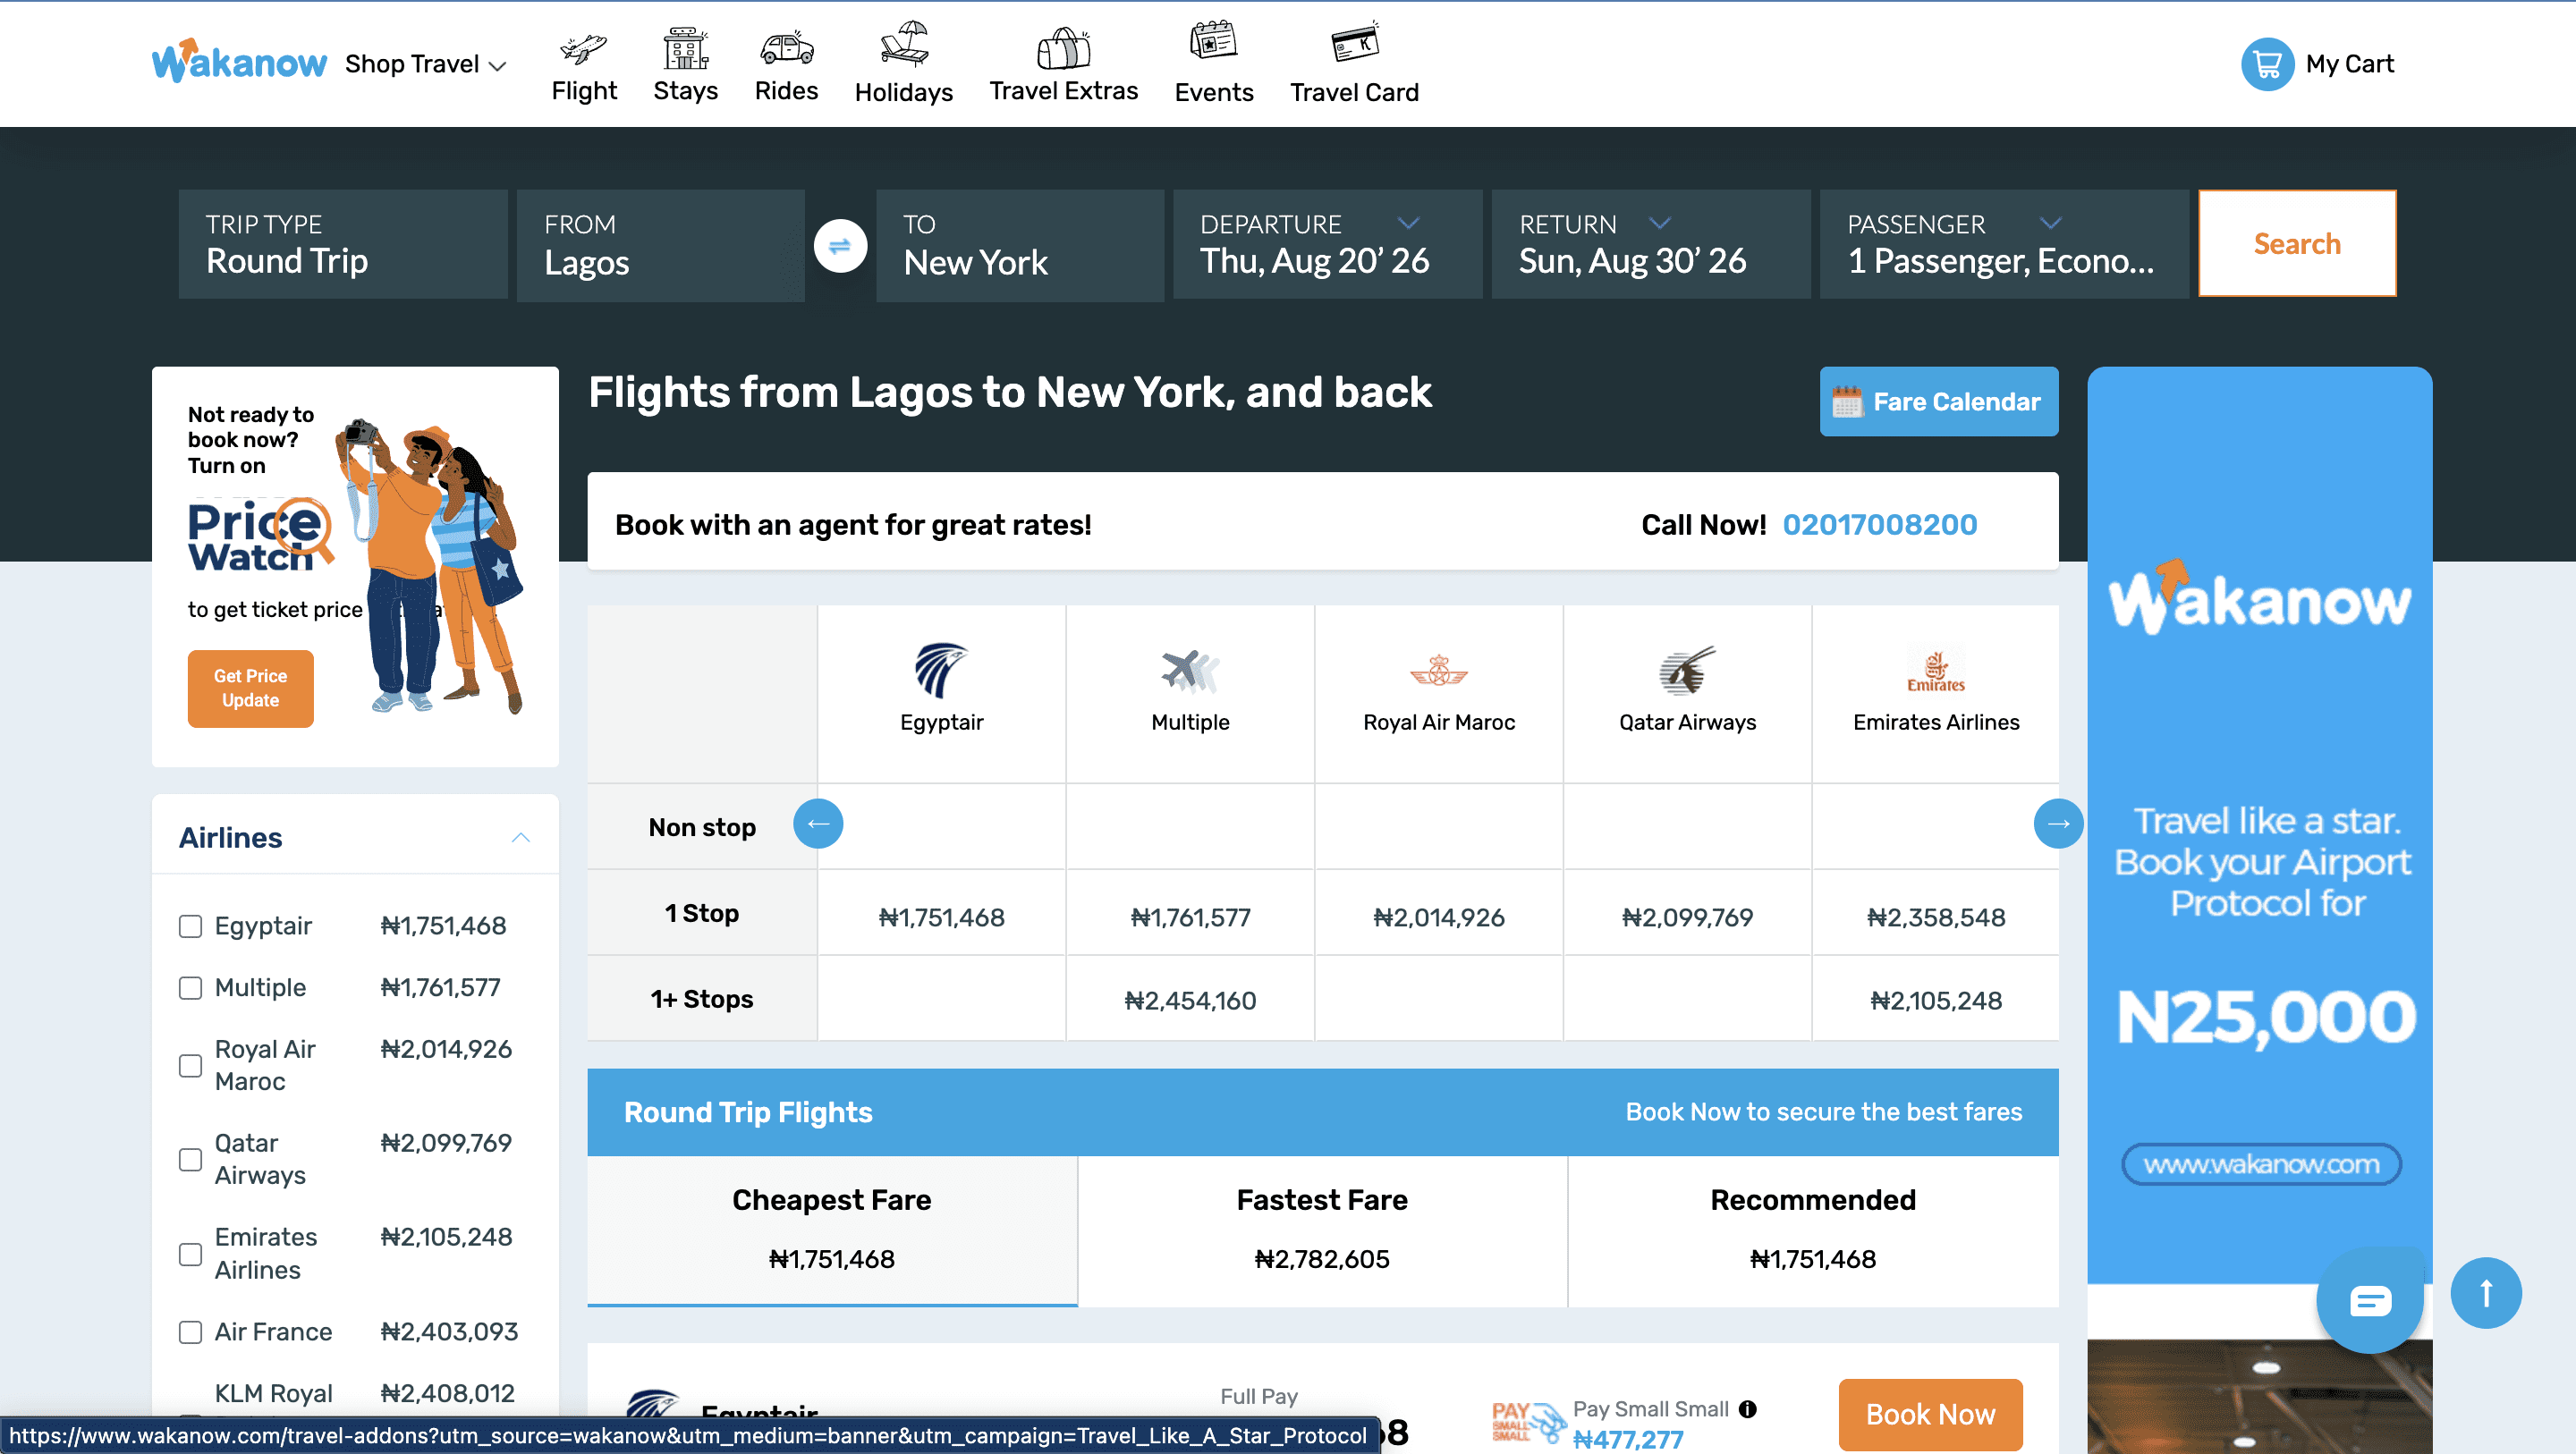
Task: Select the Egyptair logo in fare matrix
Action: pos(941,670)
